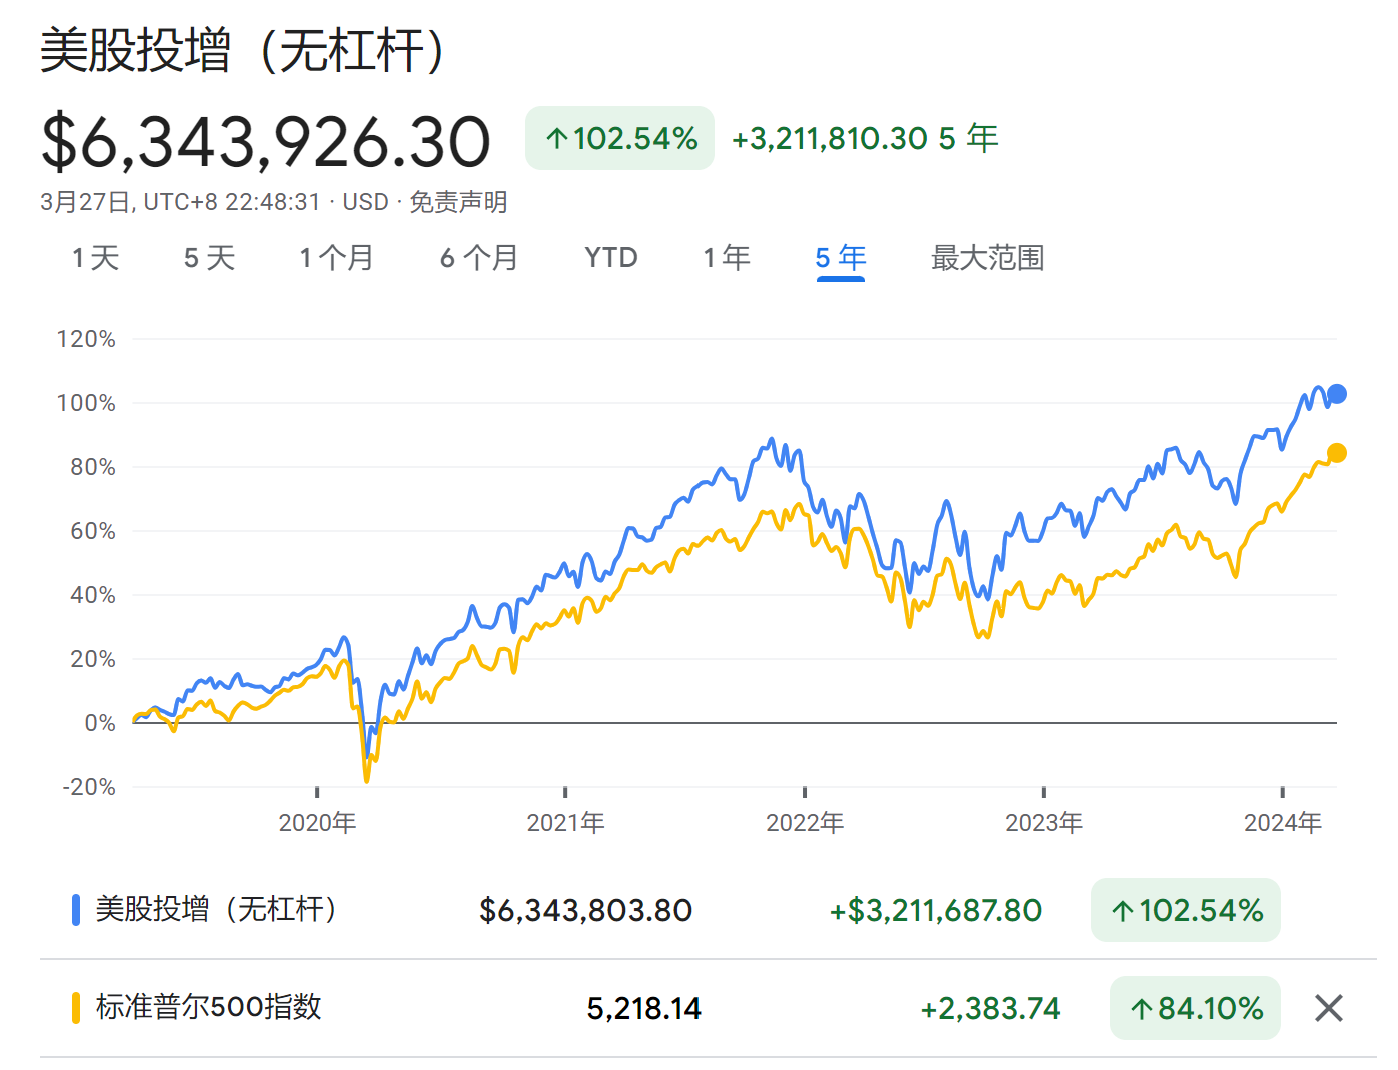This screenshot has width=1398, height=1070.
Task: Switch to the 1 年 range tab
Action: [x=727, y=258]
